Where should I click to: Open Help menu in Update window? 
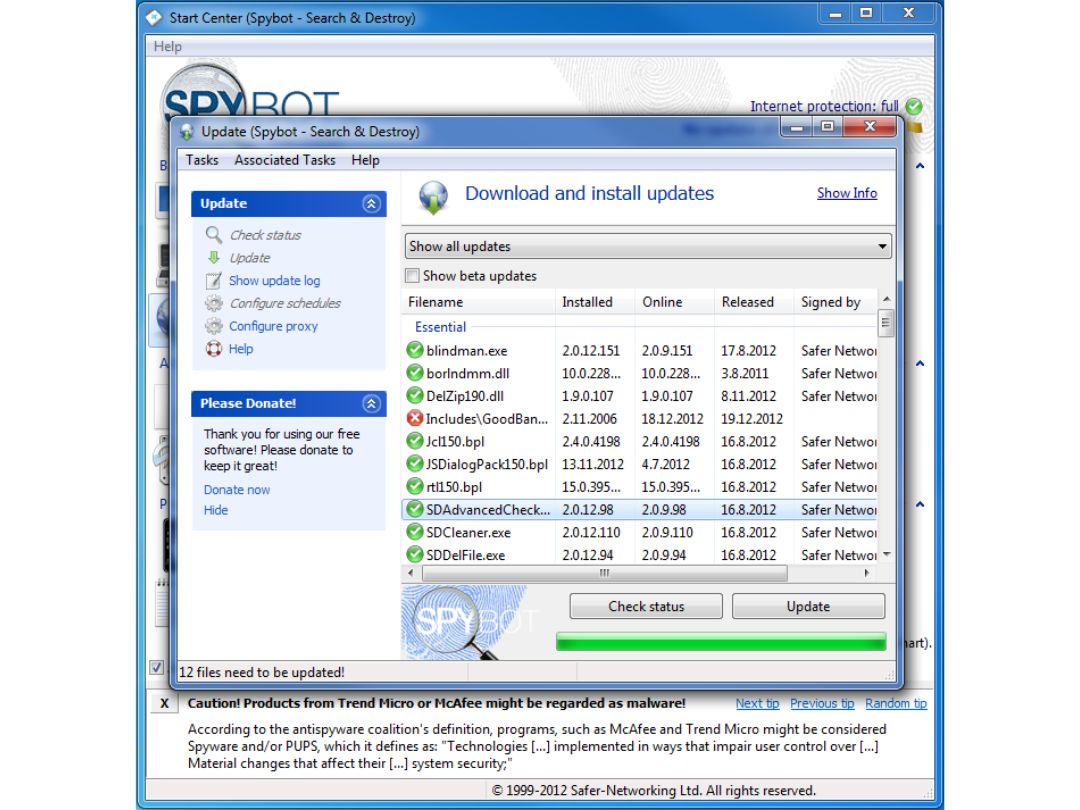pyautogui.click(x=365, y=160)
